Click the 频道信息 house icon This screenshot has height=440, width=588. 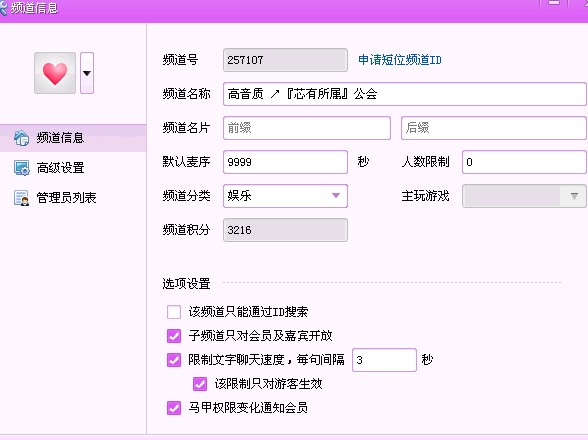(21, 138)
